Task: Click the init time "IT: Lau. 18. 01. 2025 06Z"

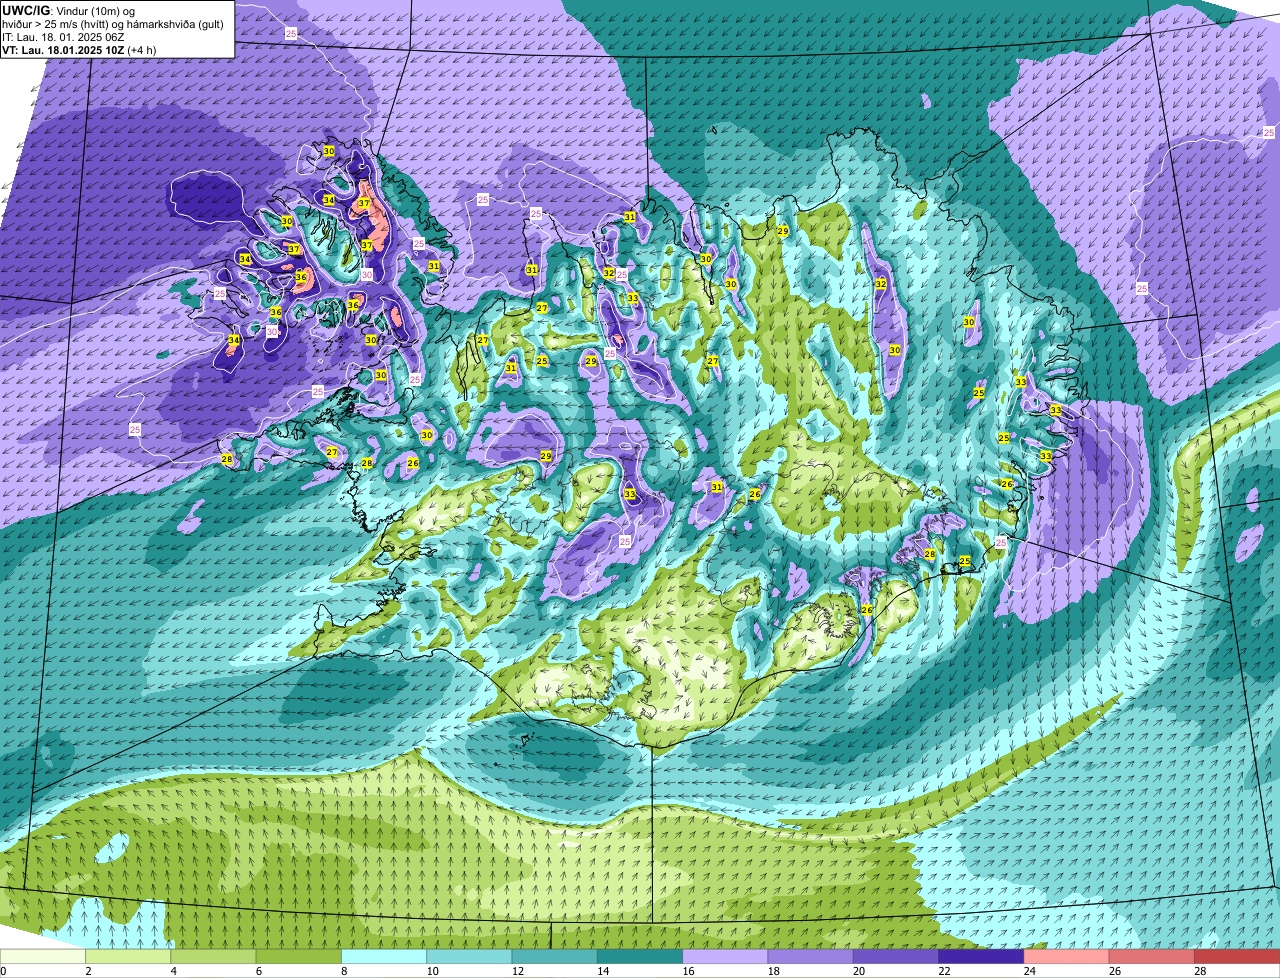Action: [x=64, y=37]
